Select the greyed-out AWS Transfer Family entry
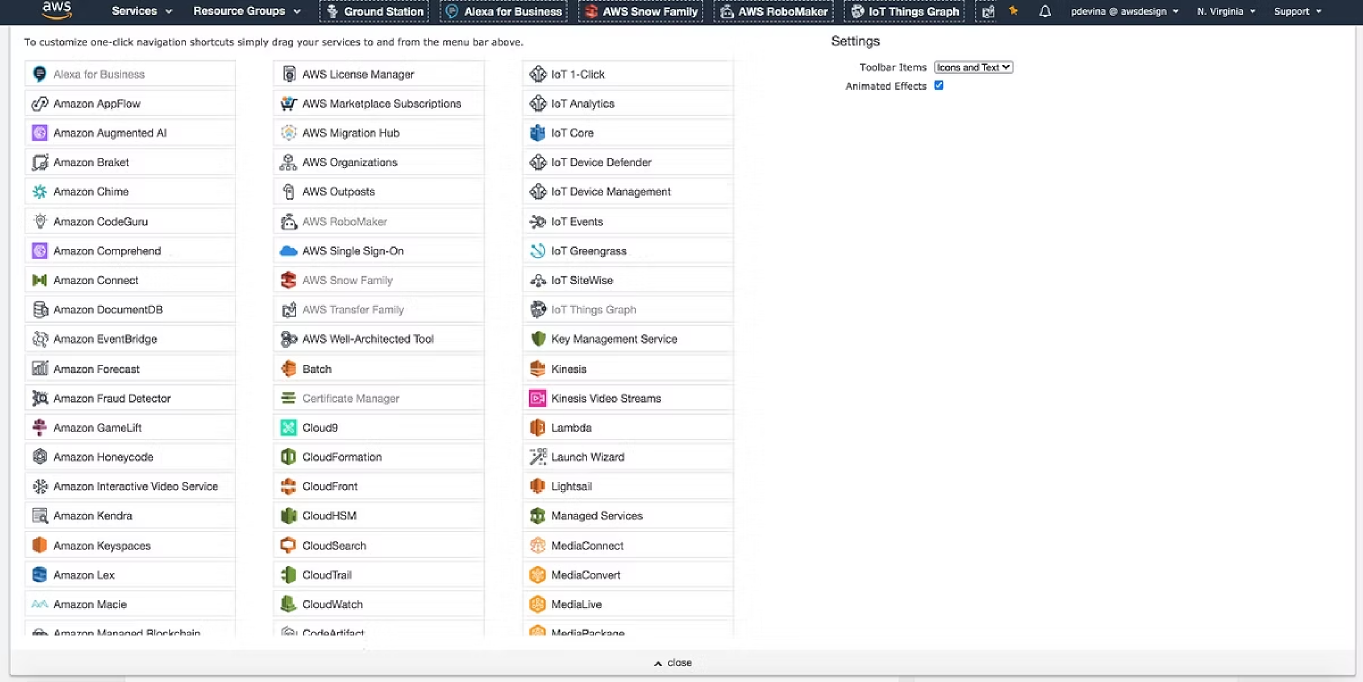Viewport: 1363px width, 682px height. point(379,310)
